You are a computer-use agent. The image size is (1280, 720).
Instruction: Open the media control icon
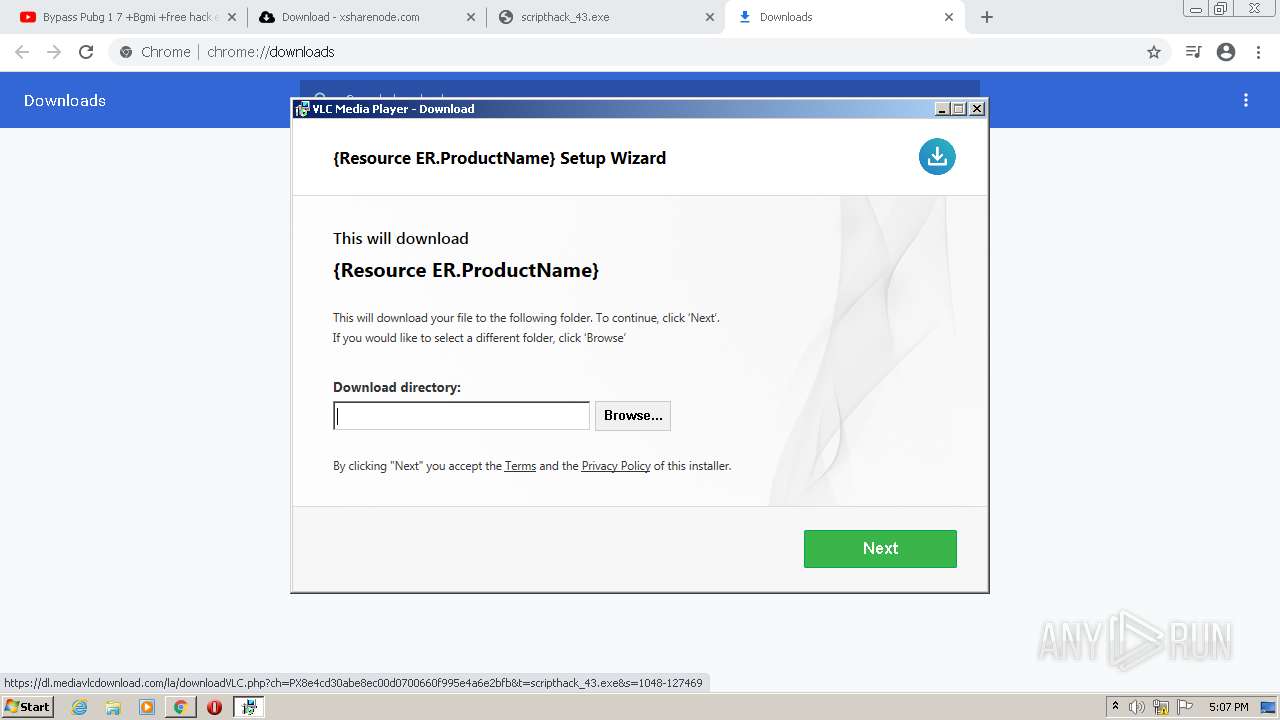click(1193, 52)
